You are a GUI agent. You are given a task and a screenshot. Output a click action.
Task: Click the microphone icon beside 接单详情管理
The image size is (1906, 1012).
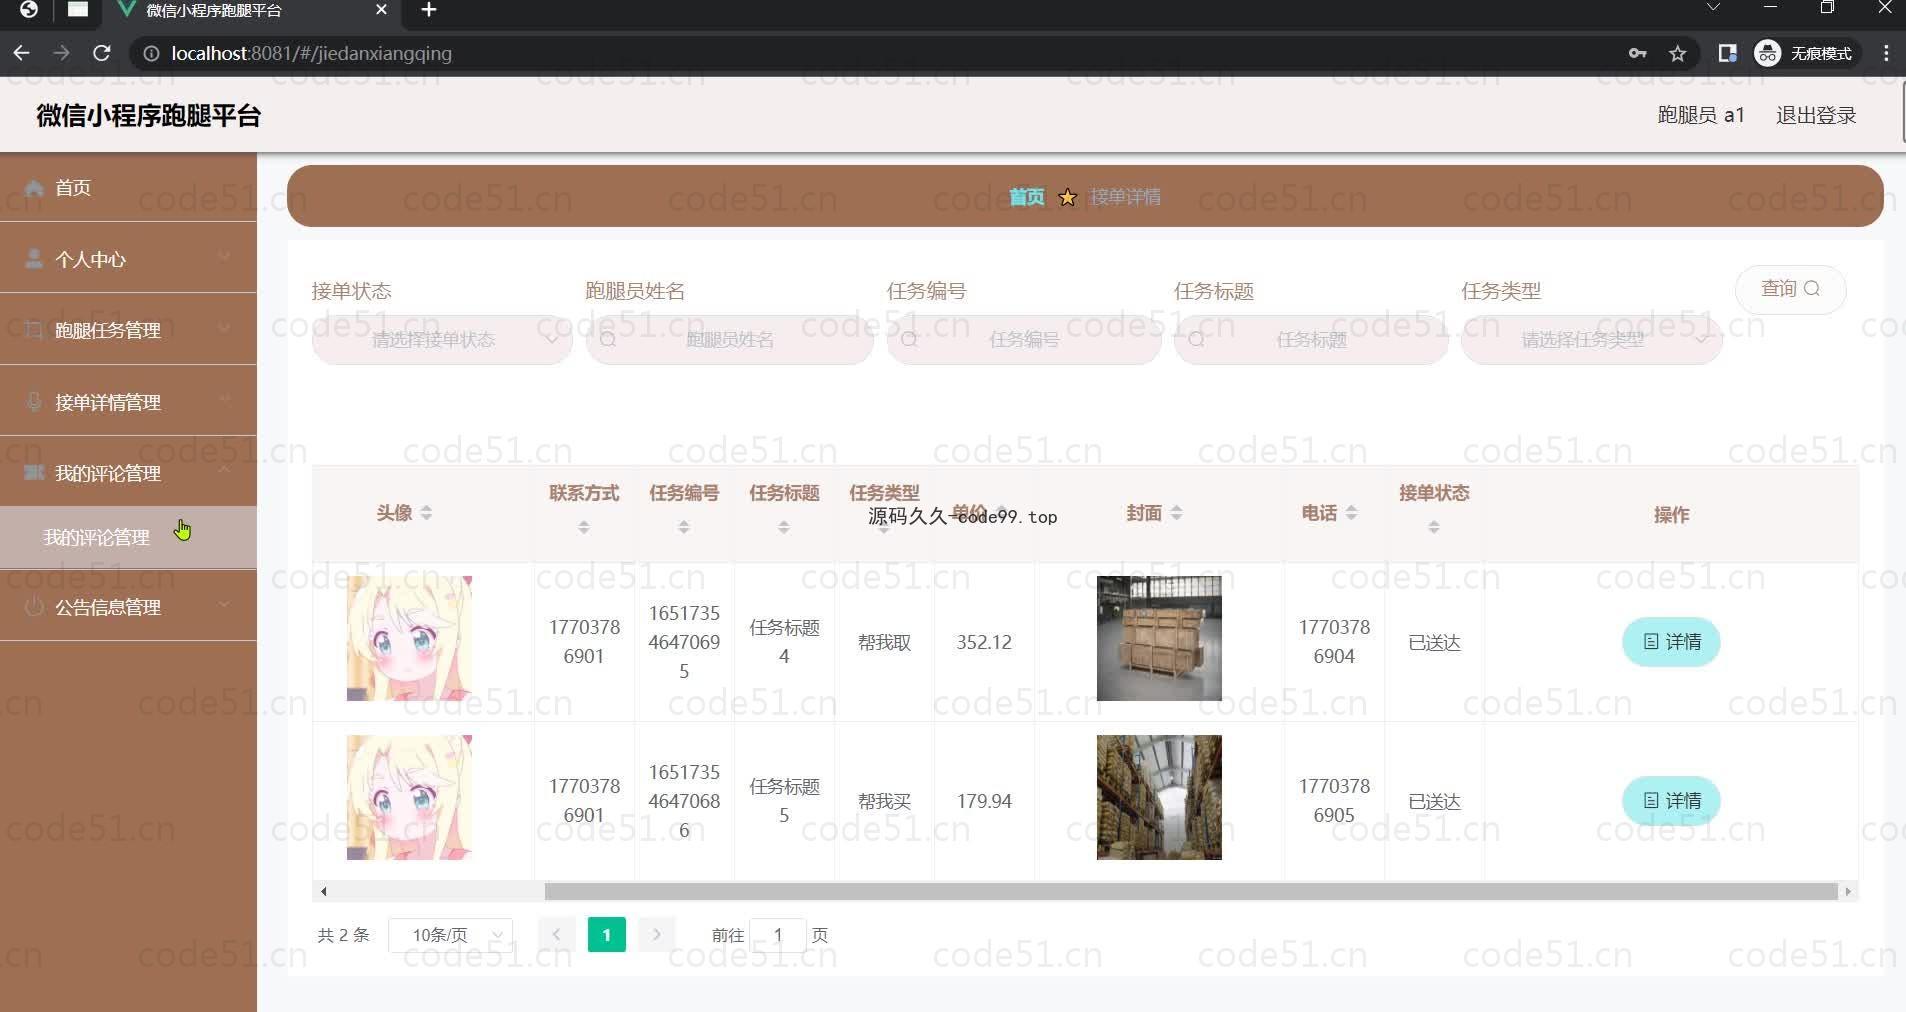[x=34, y=402]
